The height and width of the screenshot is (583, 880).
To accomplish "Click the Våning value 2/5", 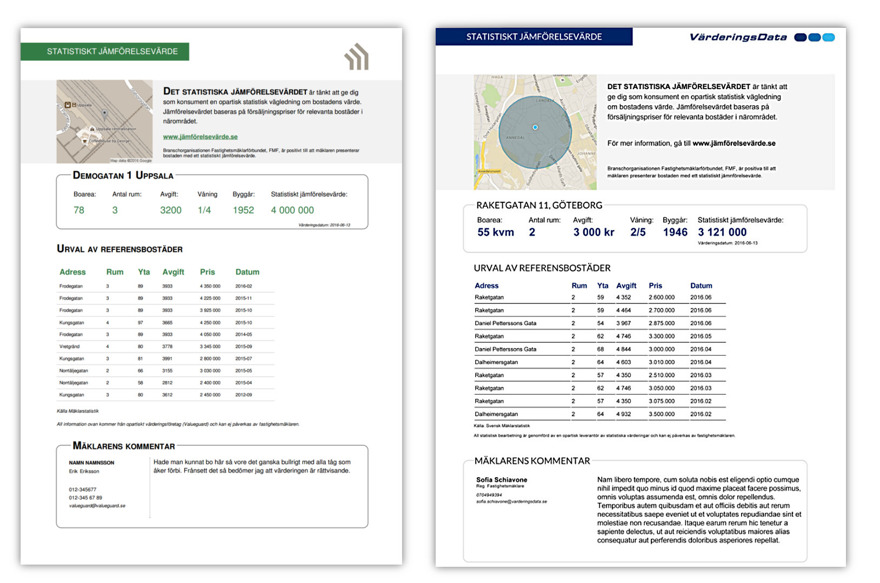I will click(x=638, y=232).
